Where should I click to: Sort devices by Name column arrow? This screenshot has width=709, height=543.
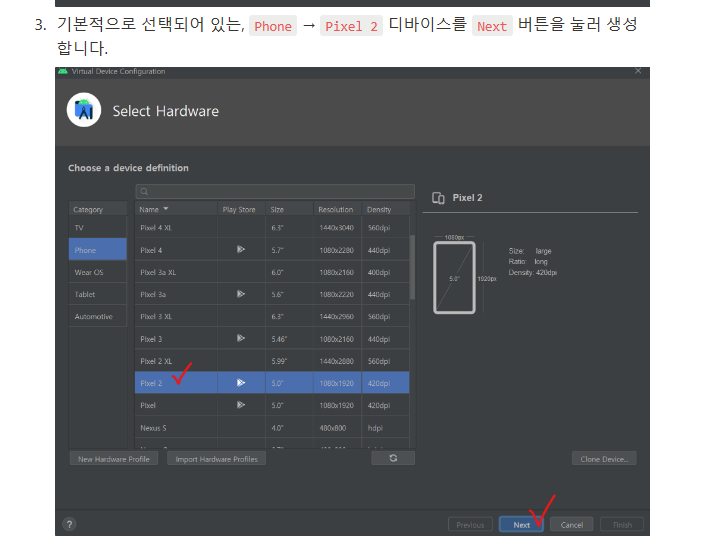[x=165, y=209]
